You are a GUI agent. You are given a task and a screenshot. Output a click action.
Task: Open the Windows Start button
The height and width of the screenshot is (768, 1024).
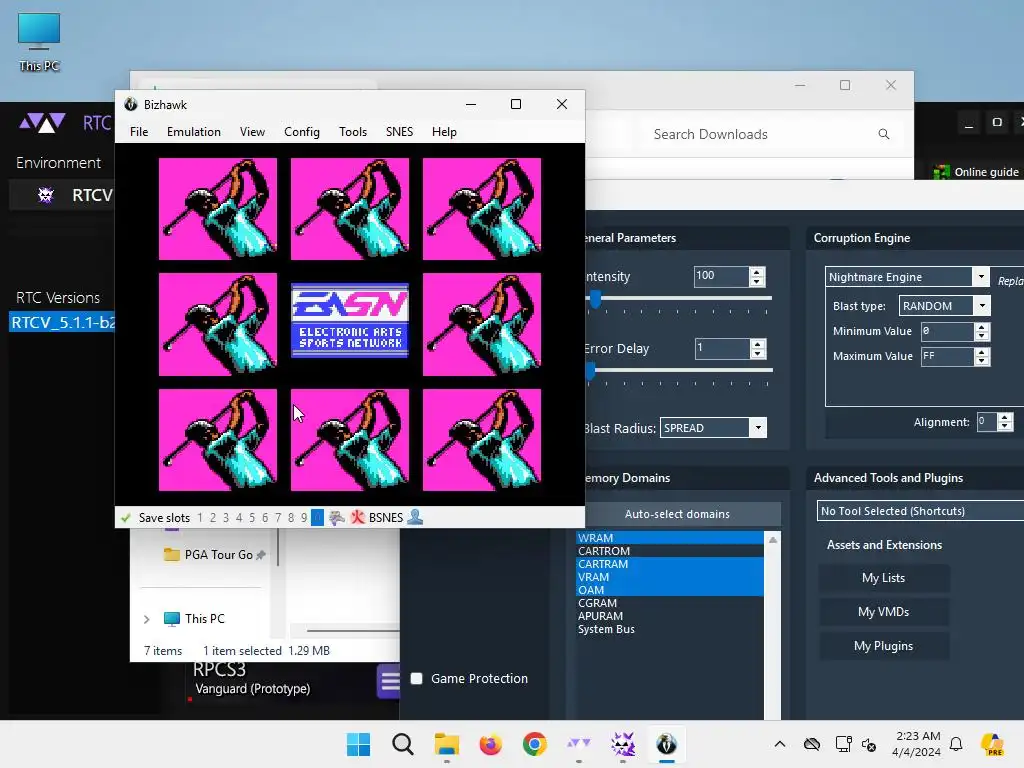point(359,744)
